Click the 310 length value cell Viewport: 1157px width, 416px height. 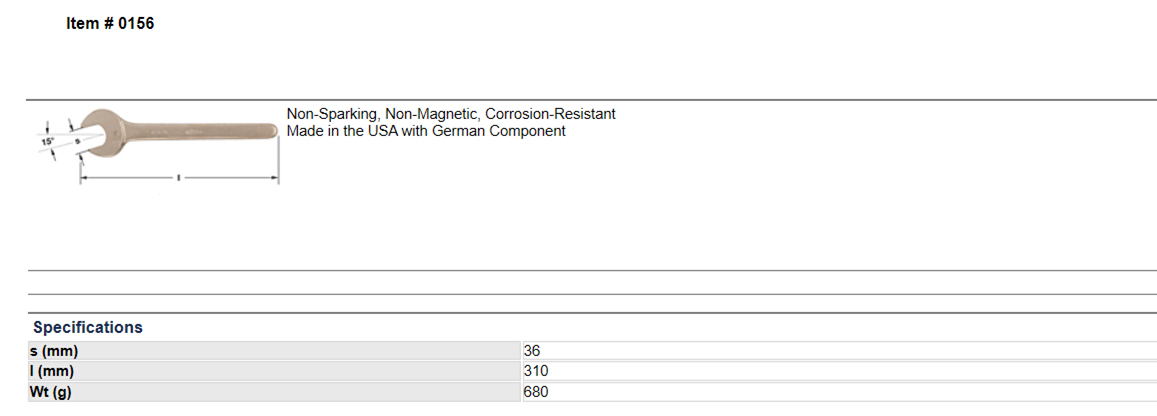[536, 371]
